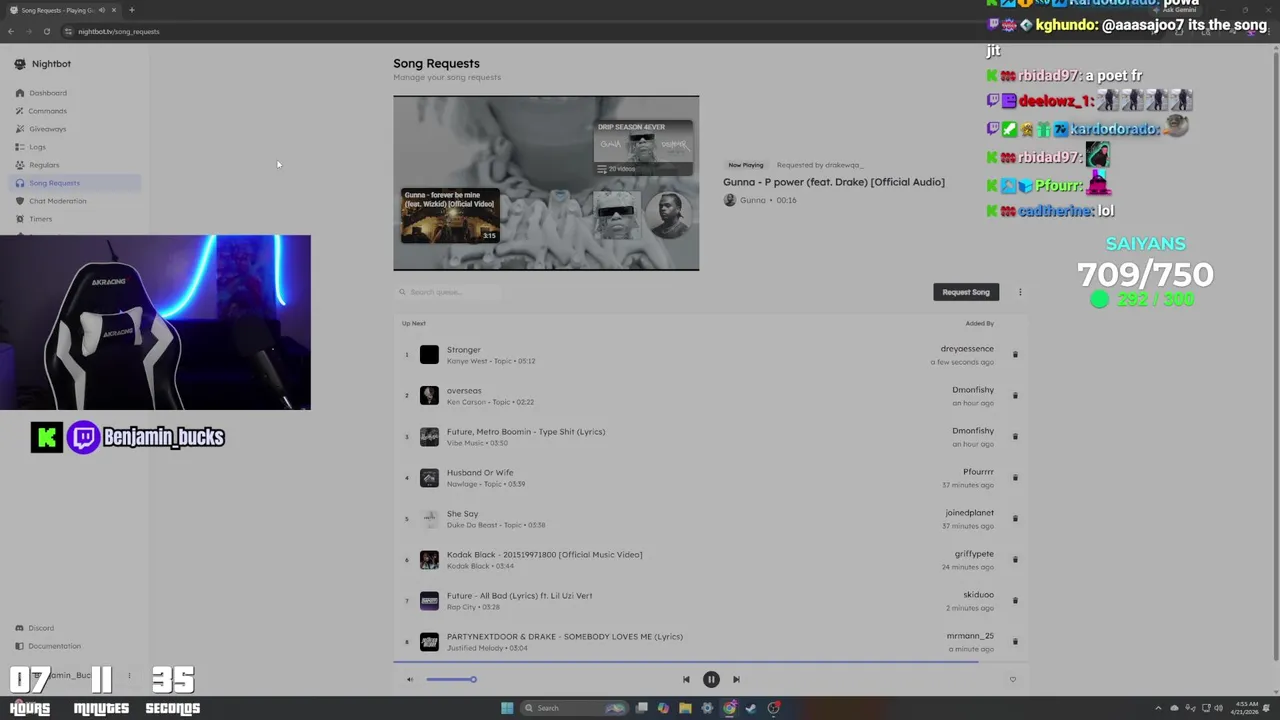Image resolution: width=1280 pixels, height=720 pixels.
Task: Open Chat Moderation page
Action: (58, 201)
